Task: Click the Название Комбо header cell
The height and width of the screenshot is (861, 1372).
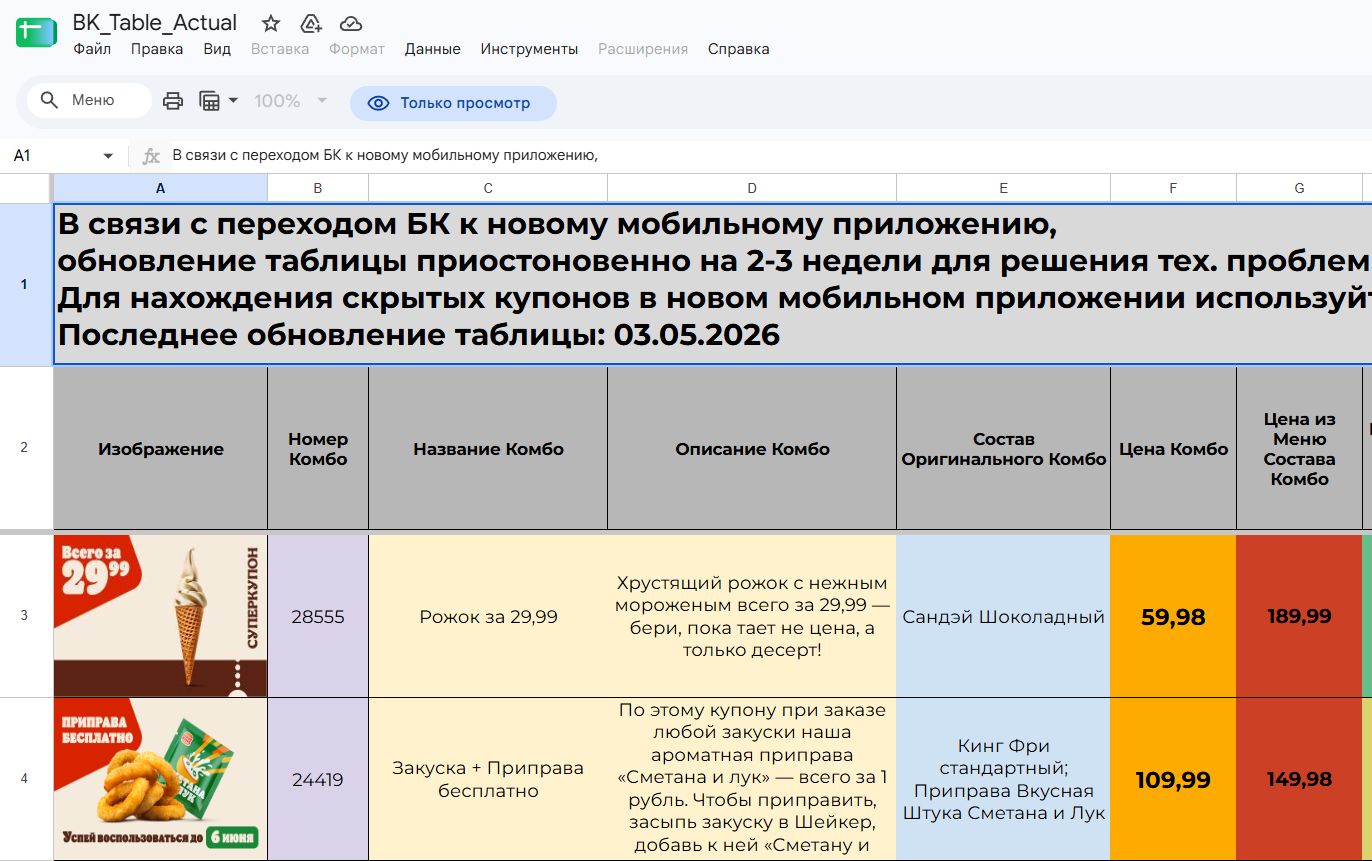Action: pyautogui.click(x=488, y=449)
